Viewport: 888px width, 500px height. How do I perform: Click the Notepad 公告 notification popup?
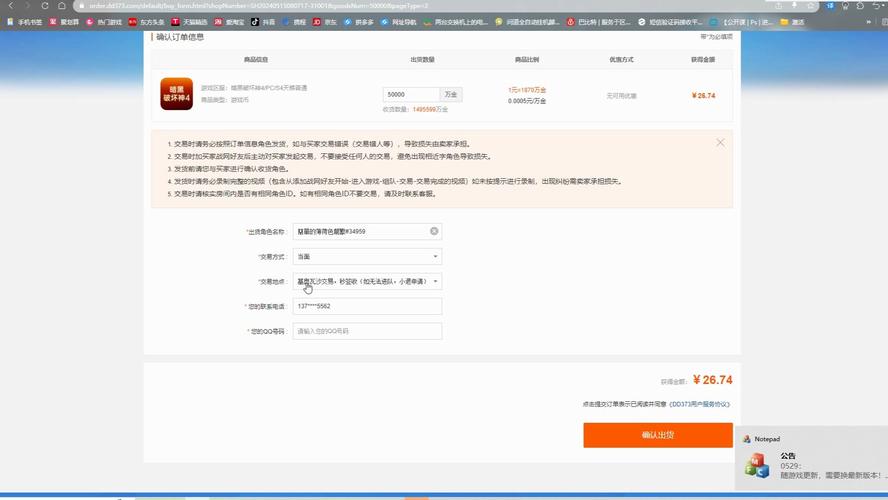click(812, 458)
